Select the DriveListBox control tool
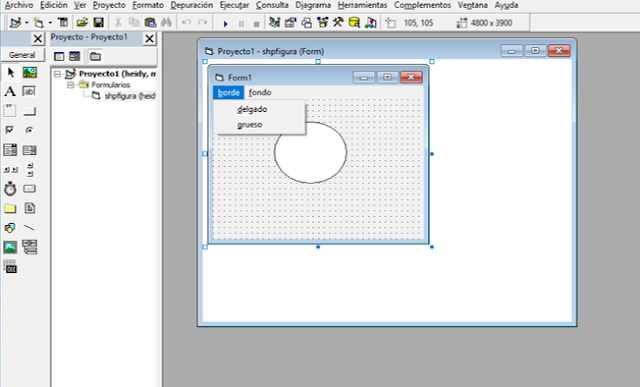Screen dimensions: 640x387 tap(29, 189)
